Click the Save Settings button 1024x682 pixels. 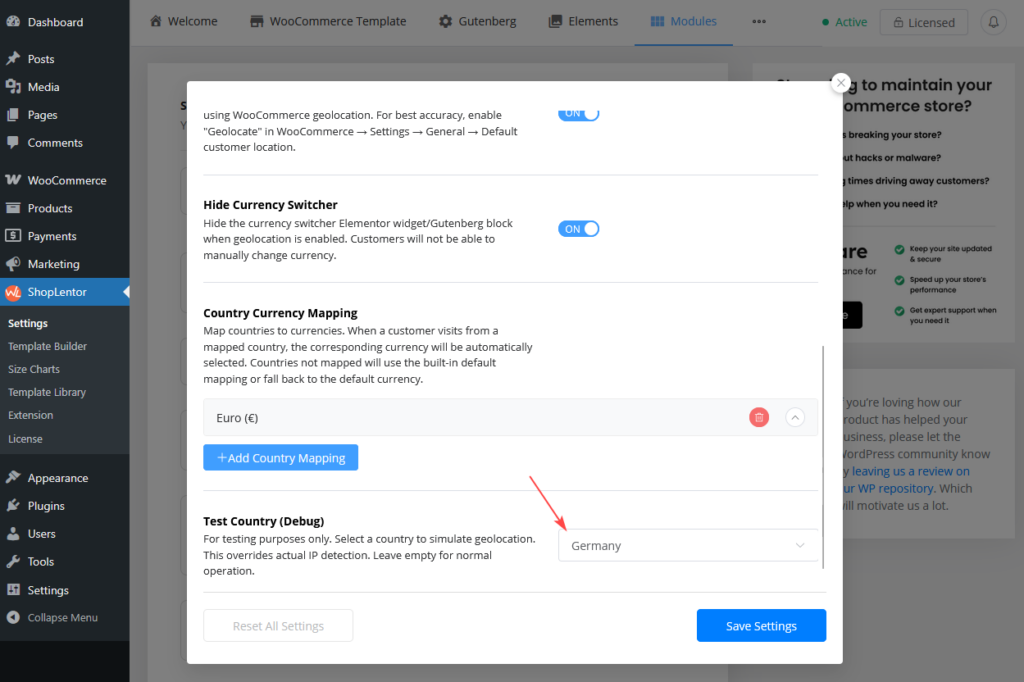pyautogui.click(x=761, y=626)
